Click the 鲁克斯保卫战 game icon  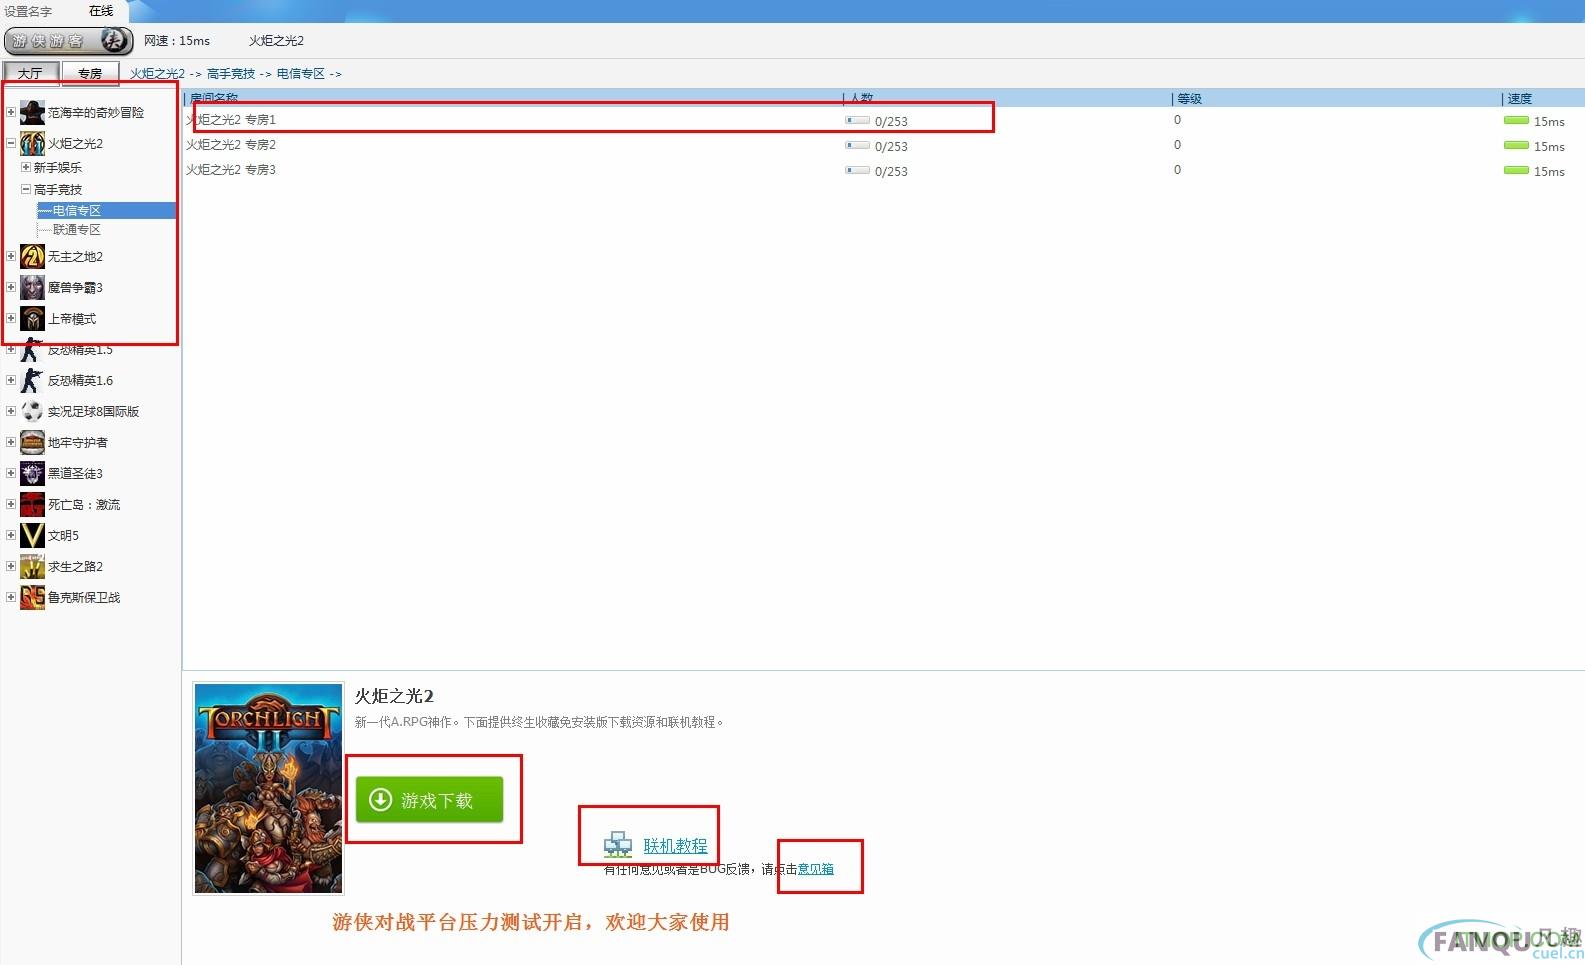[x=32, y=598]
